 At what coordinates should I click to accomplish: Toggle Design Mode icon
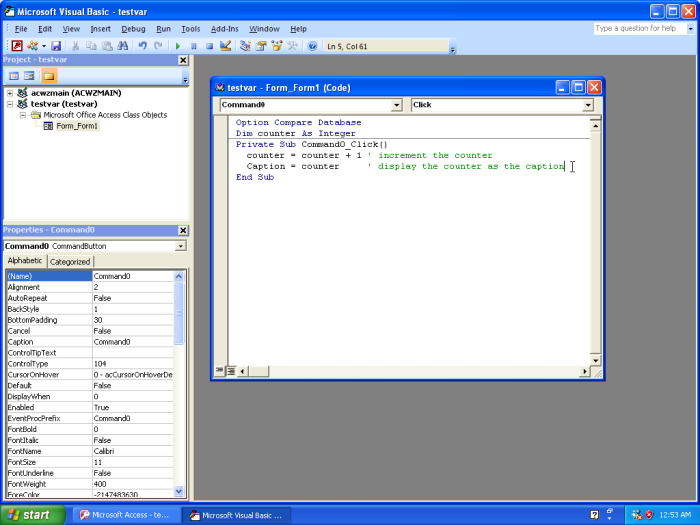coord(225,46)
